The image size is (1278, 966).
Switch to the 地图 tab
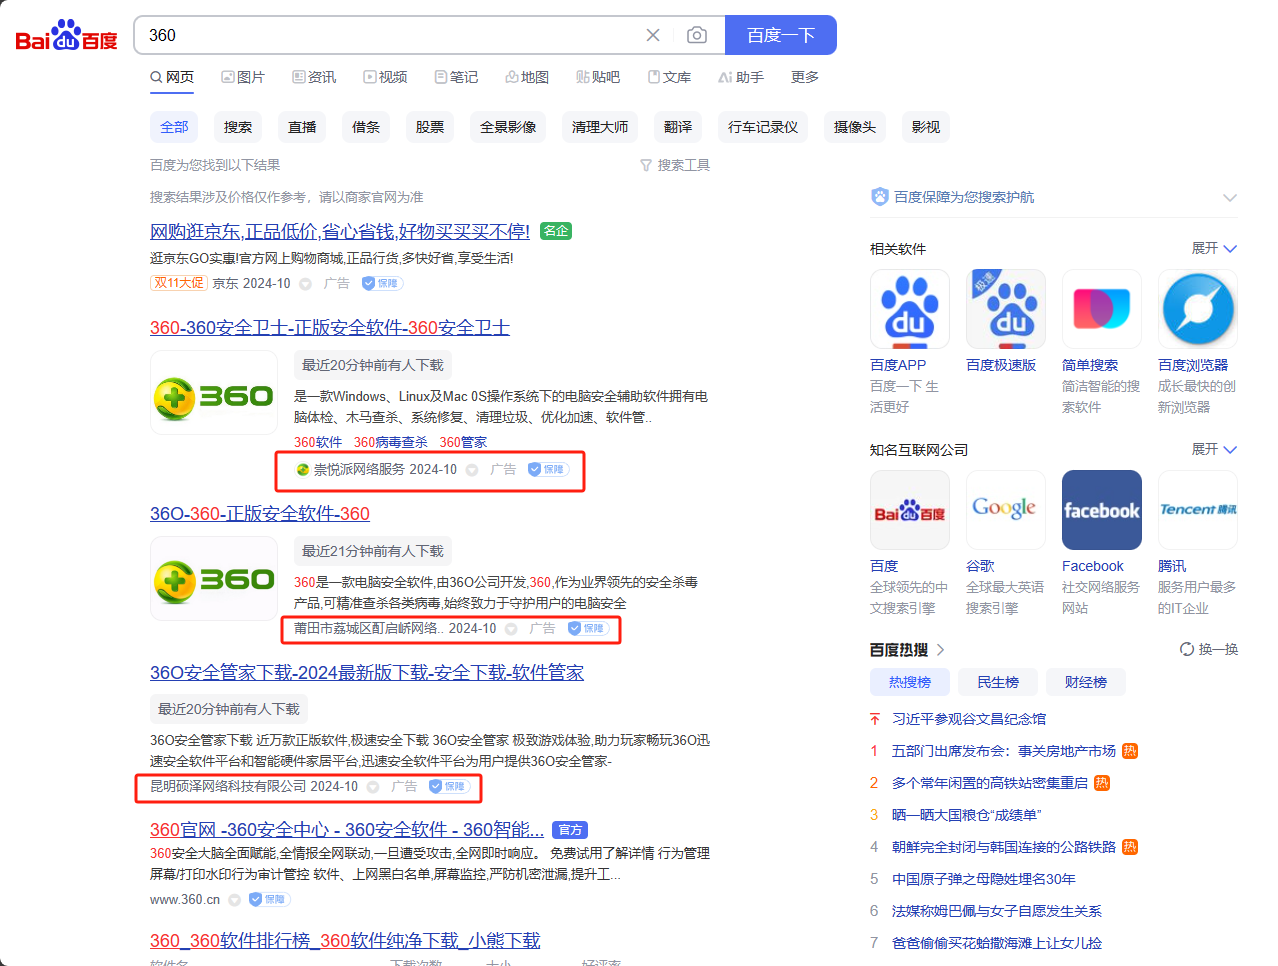[527, 77]
